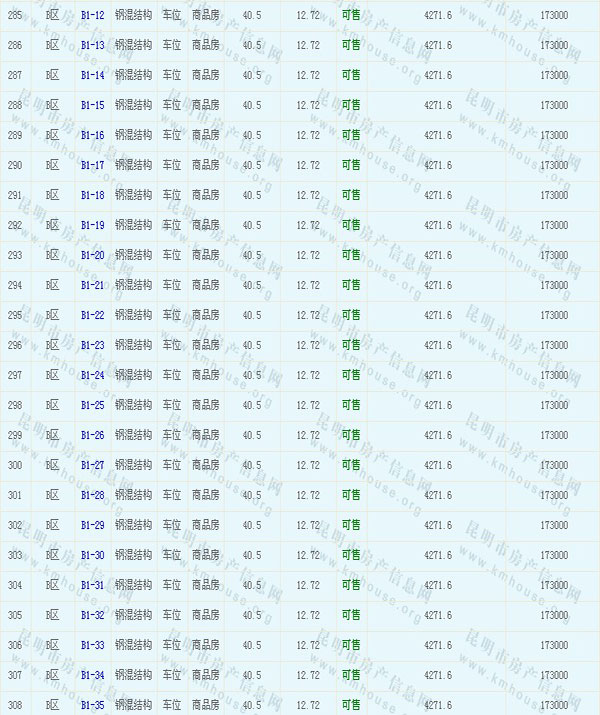Image resolution: width=600 pixels, height=715 pixels.
Task: View unit B1-24 details link
Action: (x=92, y=375)
